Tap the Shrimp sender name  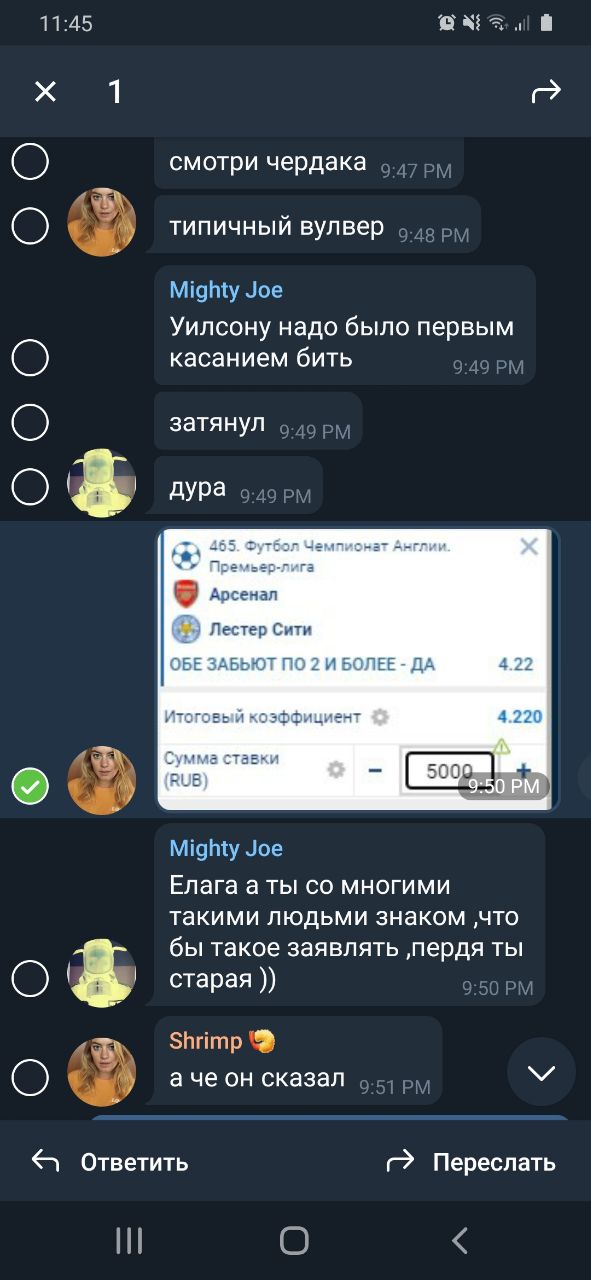(x=206, y=1041)
